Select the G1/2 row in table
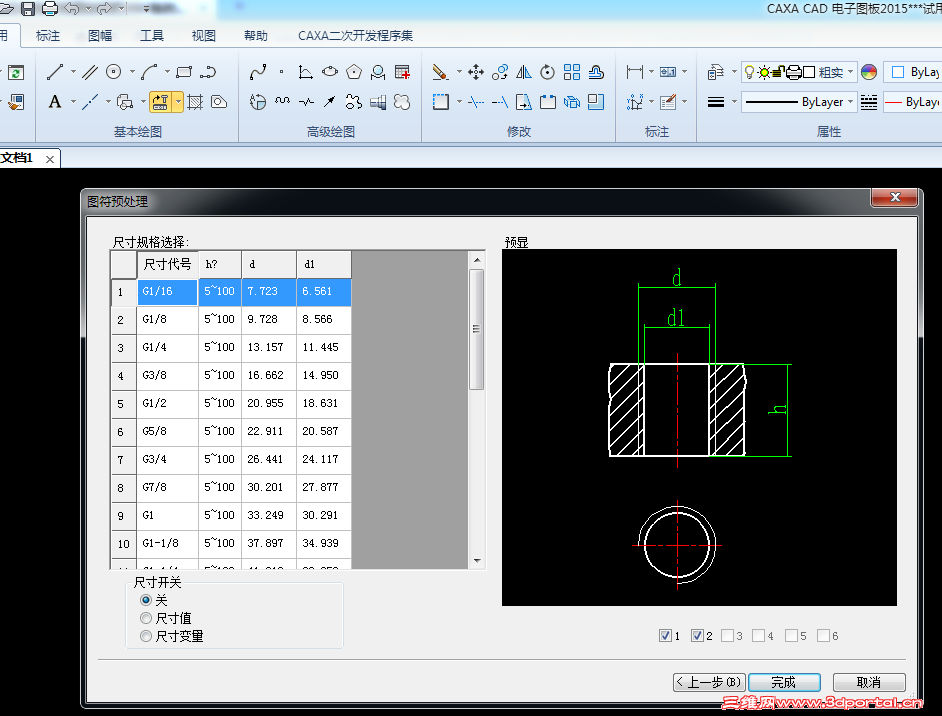 point(231,403)
